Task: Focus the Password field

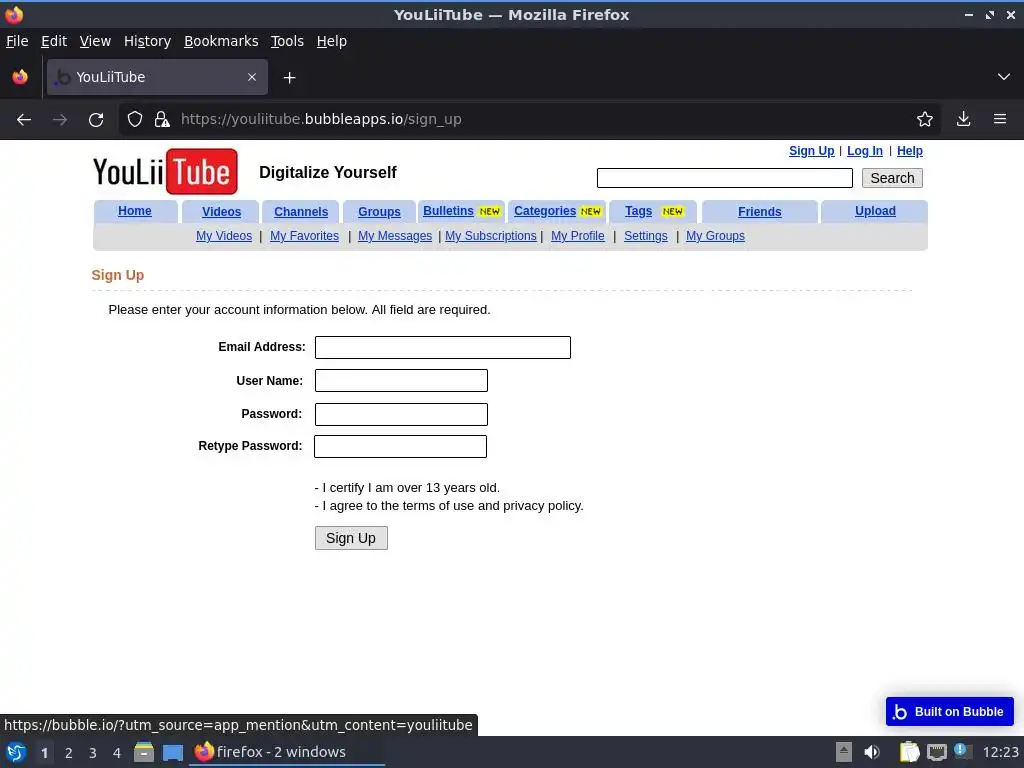Action: pyautogui.click(x=401, y=415)
